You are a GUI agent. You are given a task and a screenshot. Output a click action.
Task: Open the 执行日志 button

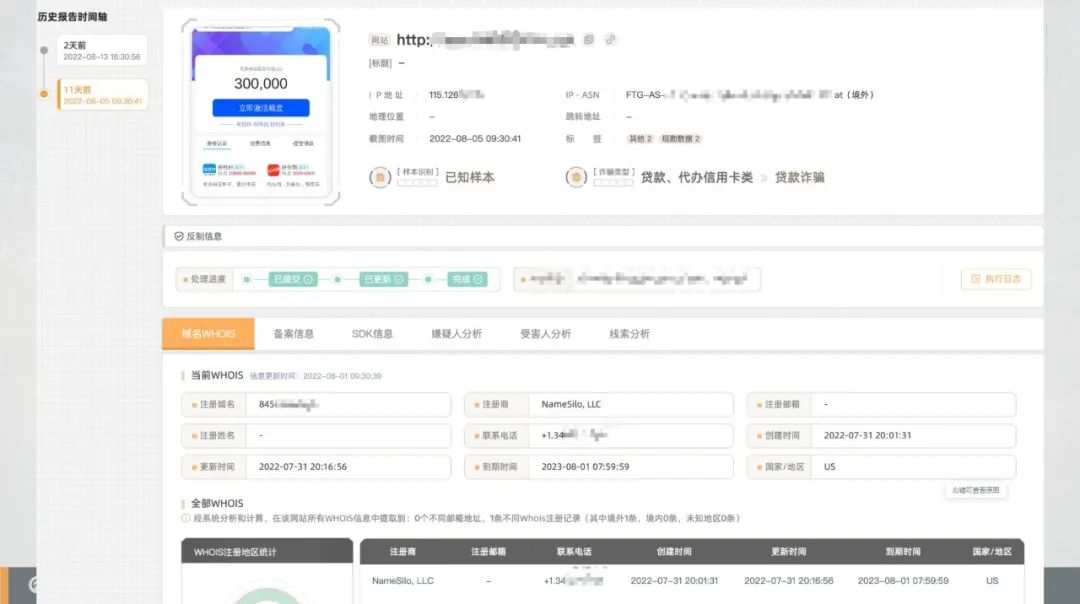(996, 279)
